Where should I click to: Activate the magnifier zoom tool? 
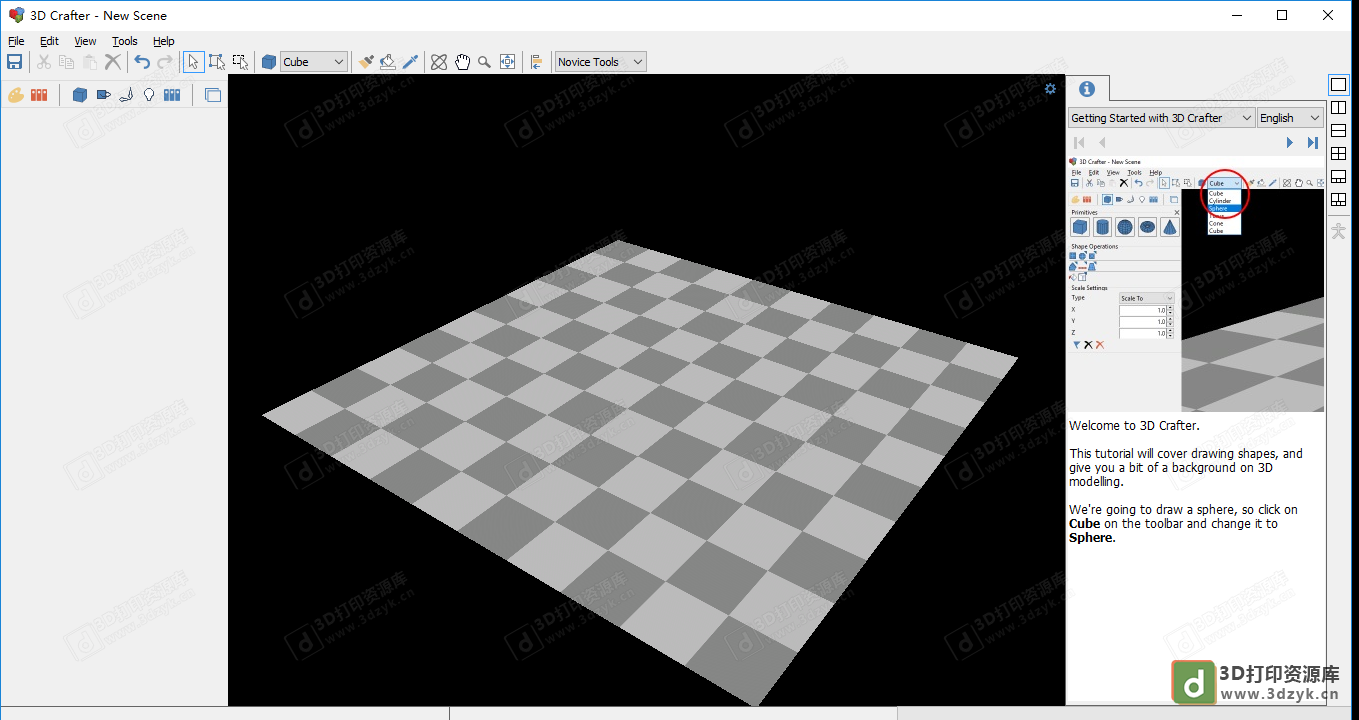click(x=485, y=62)
